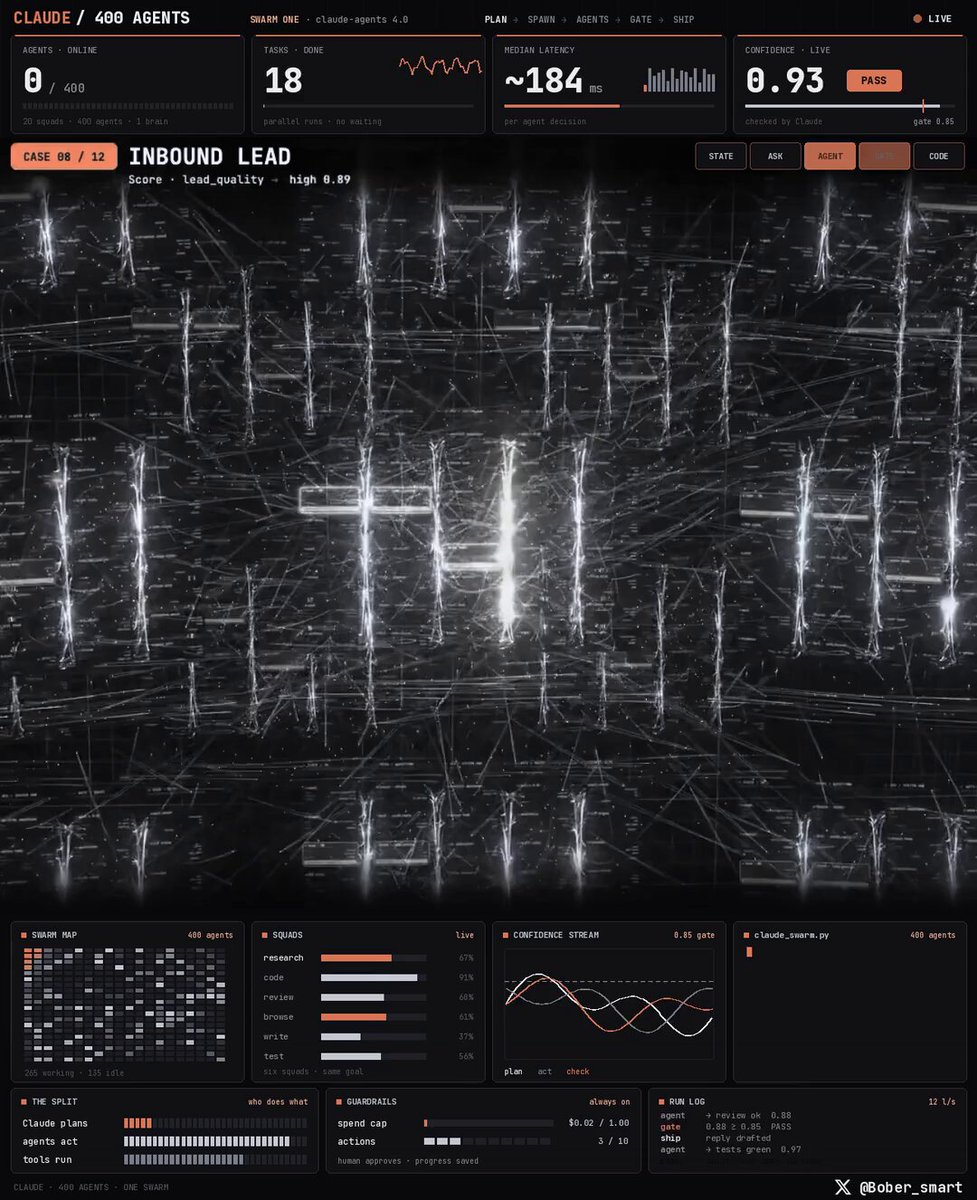Click the 'code' squad label
This screenshot has width=977, height=1200.
274,977
